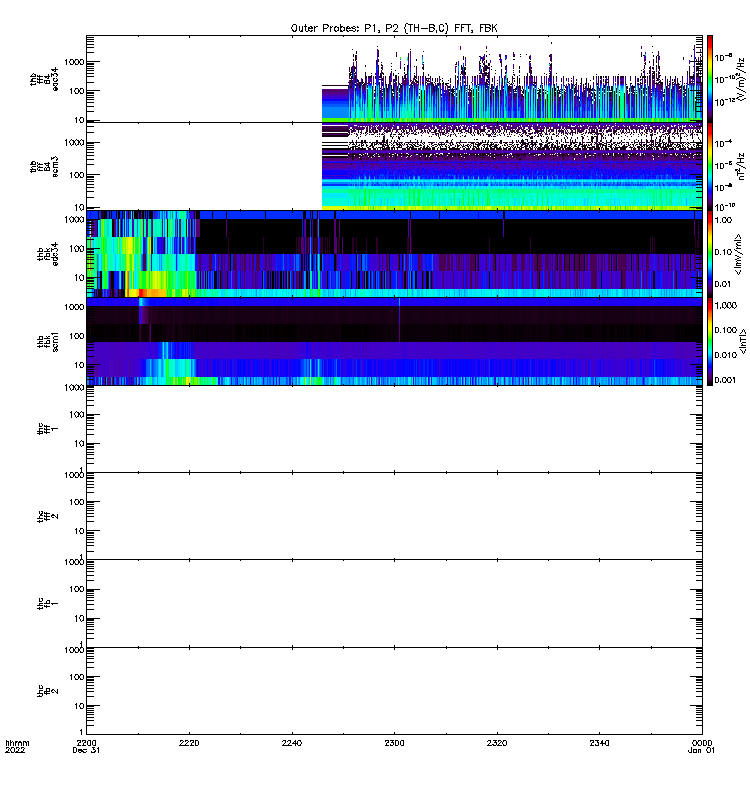750x800 pixels.
Task: Click the 'hhmm 2022' axis format label
Action: (x=17, y=746)
